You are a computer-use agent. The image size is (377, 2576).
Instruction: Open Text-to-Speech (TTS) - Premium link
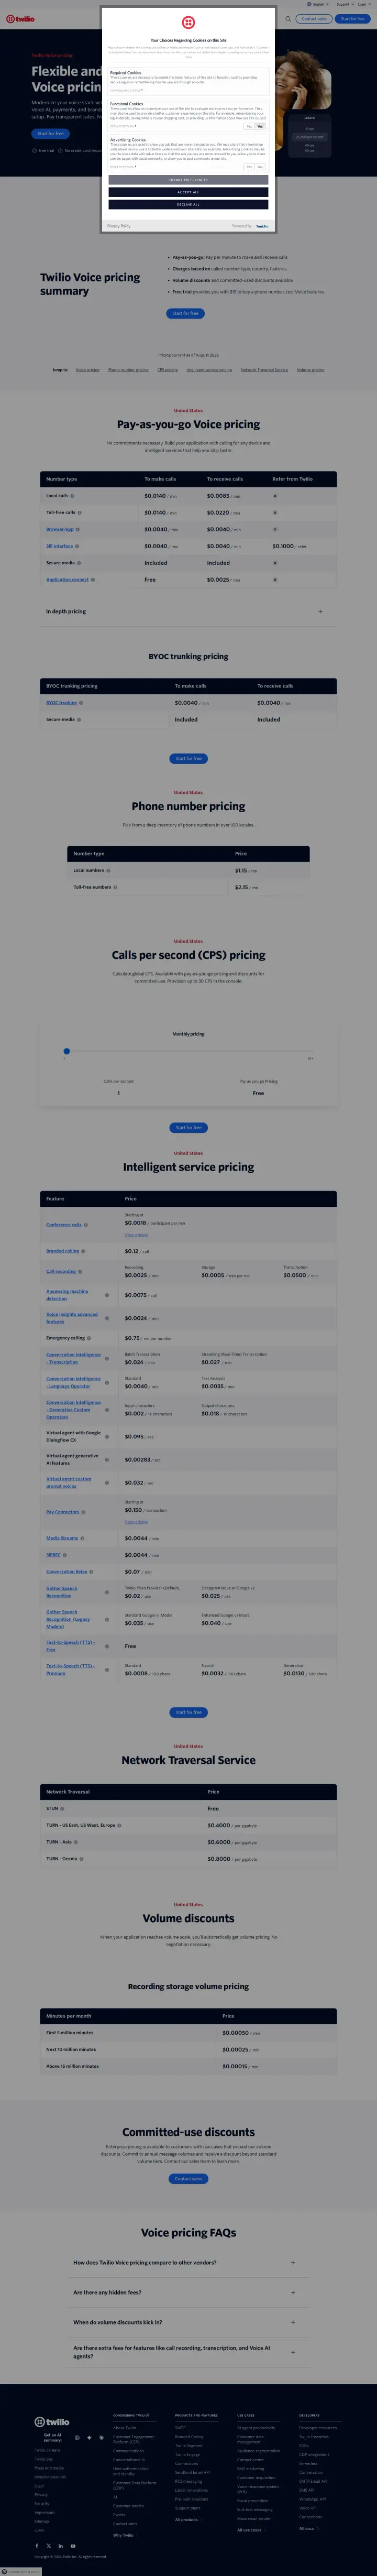click(70, 1670)
